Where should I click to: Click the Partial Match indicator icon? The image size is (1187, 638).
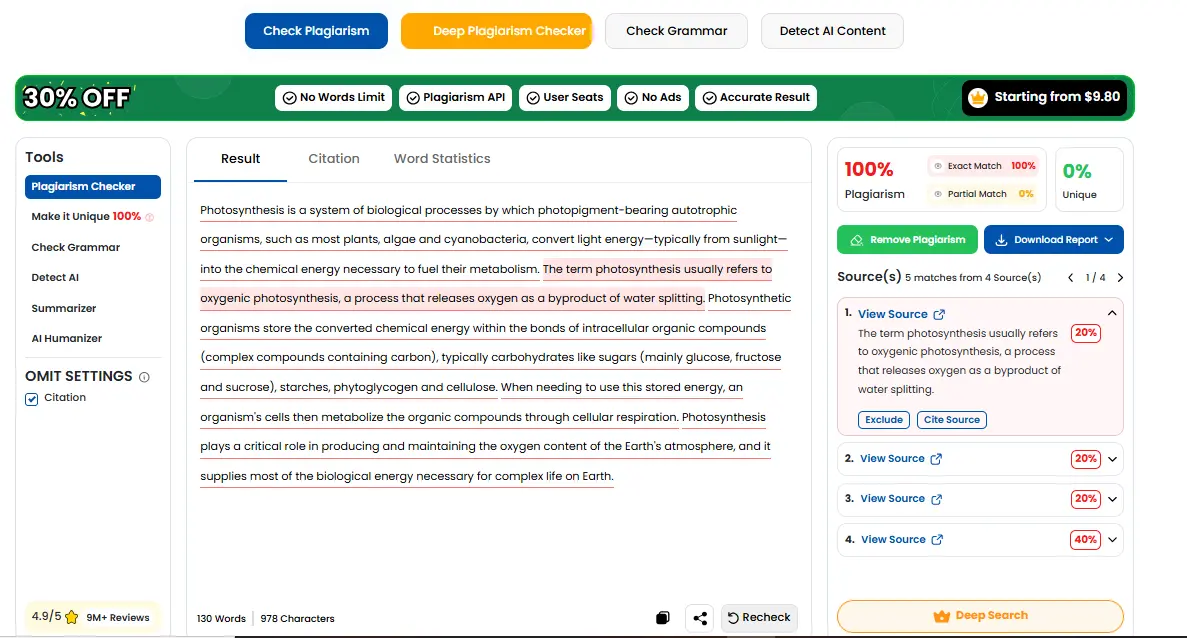point(938,194)
